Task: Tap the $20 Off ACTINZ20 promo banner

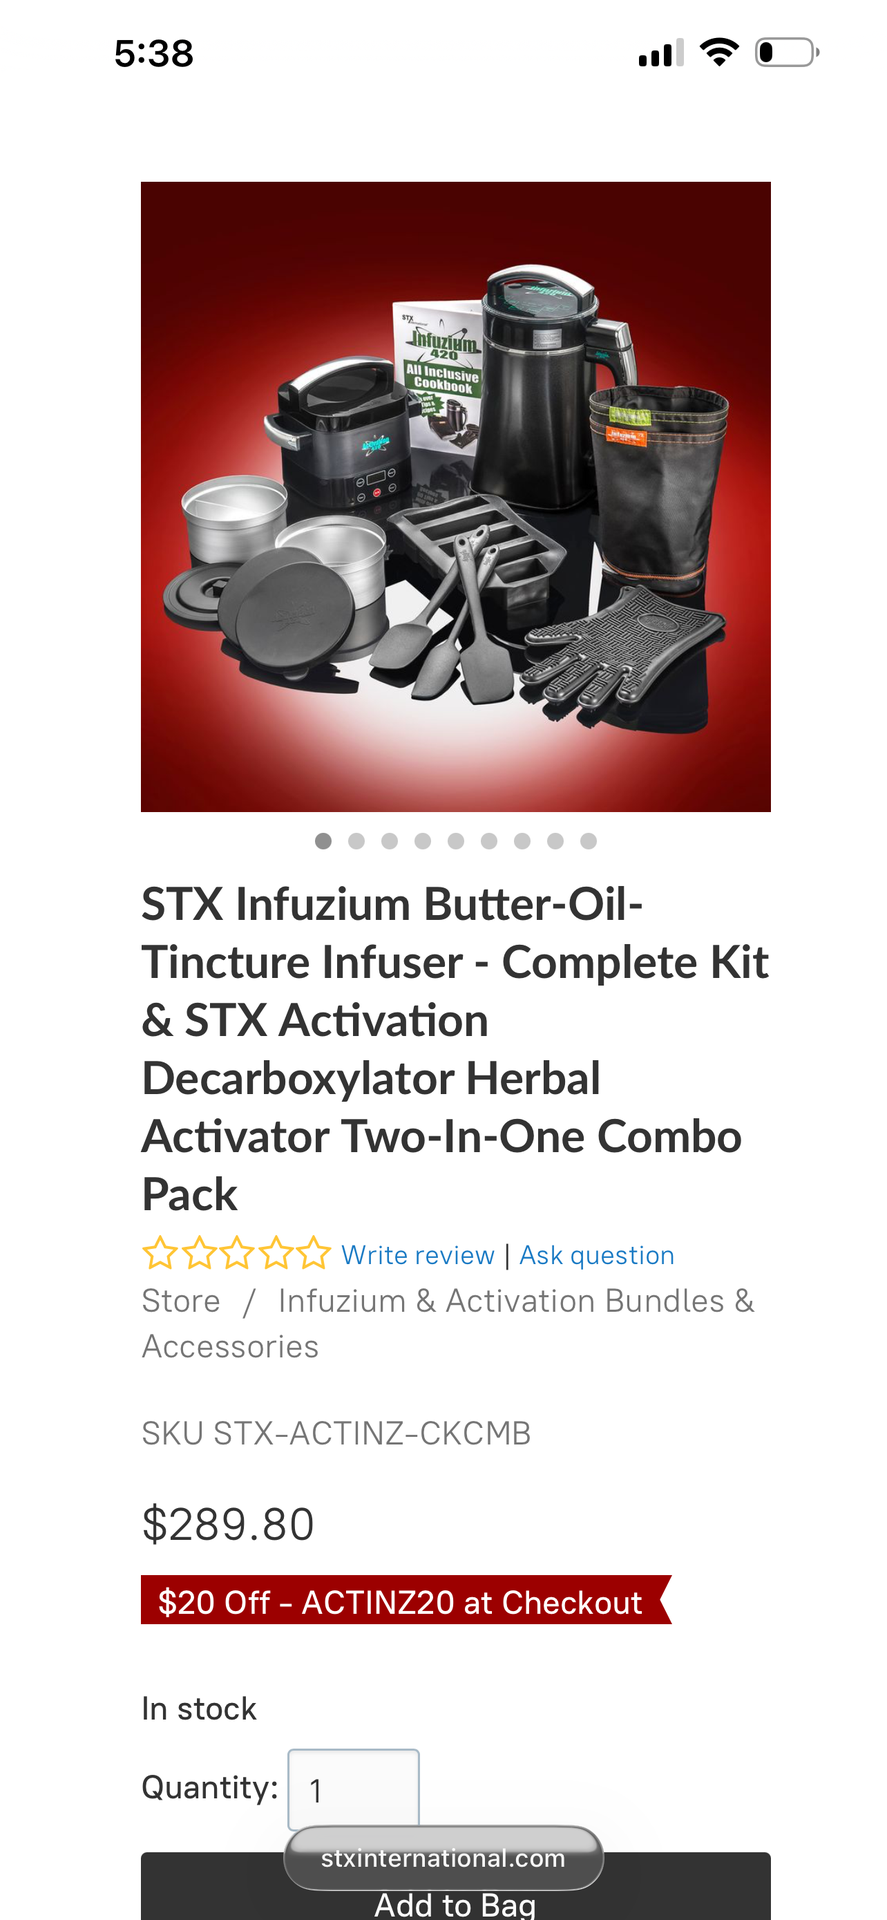Action: tap(406, 1600)
